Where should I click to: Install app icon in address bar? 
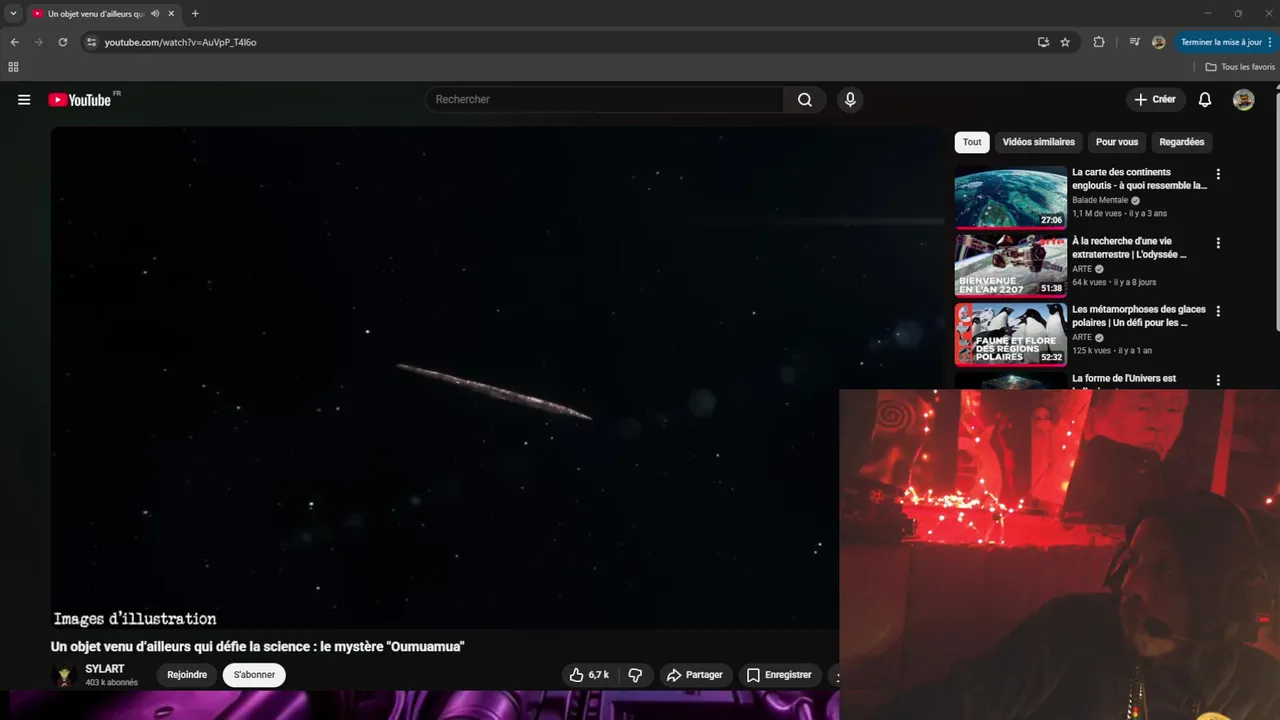click(x=1043, y=42)
